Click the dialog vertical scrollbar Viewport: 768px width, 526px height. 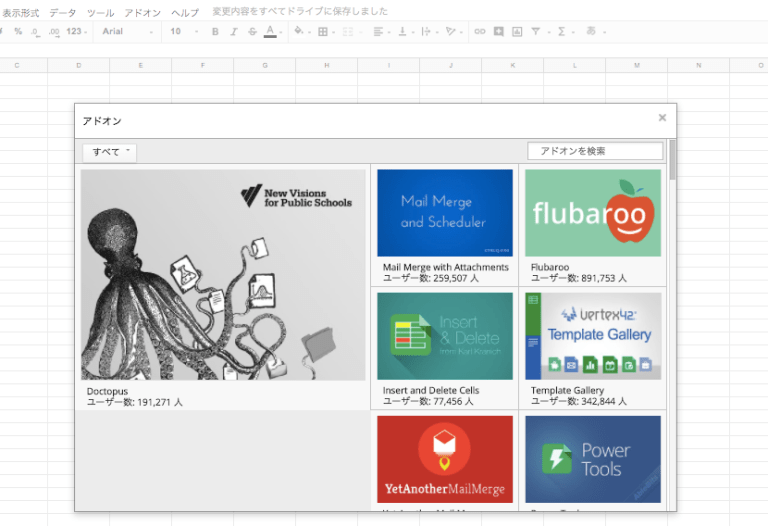[x=672, y=160]
